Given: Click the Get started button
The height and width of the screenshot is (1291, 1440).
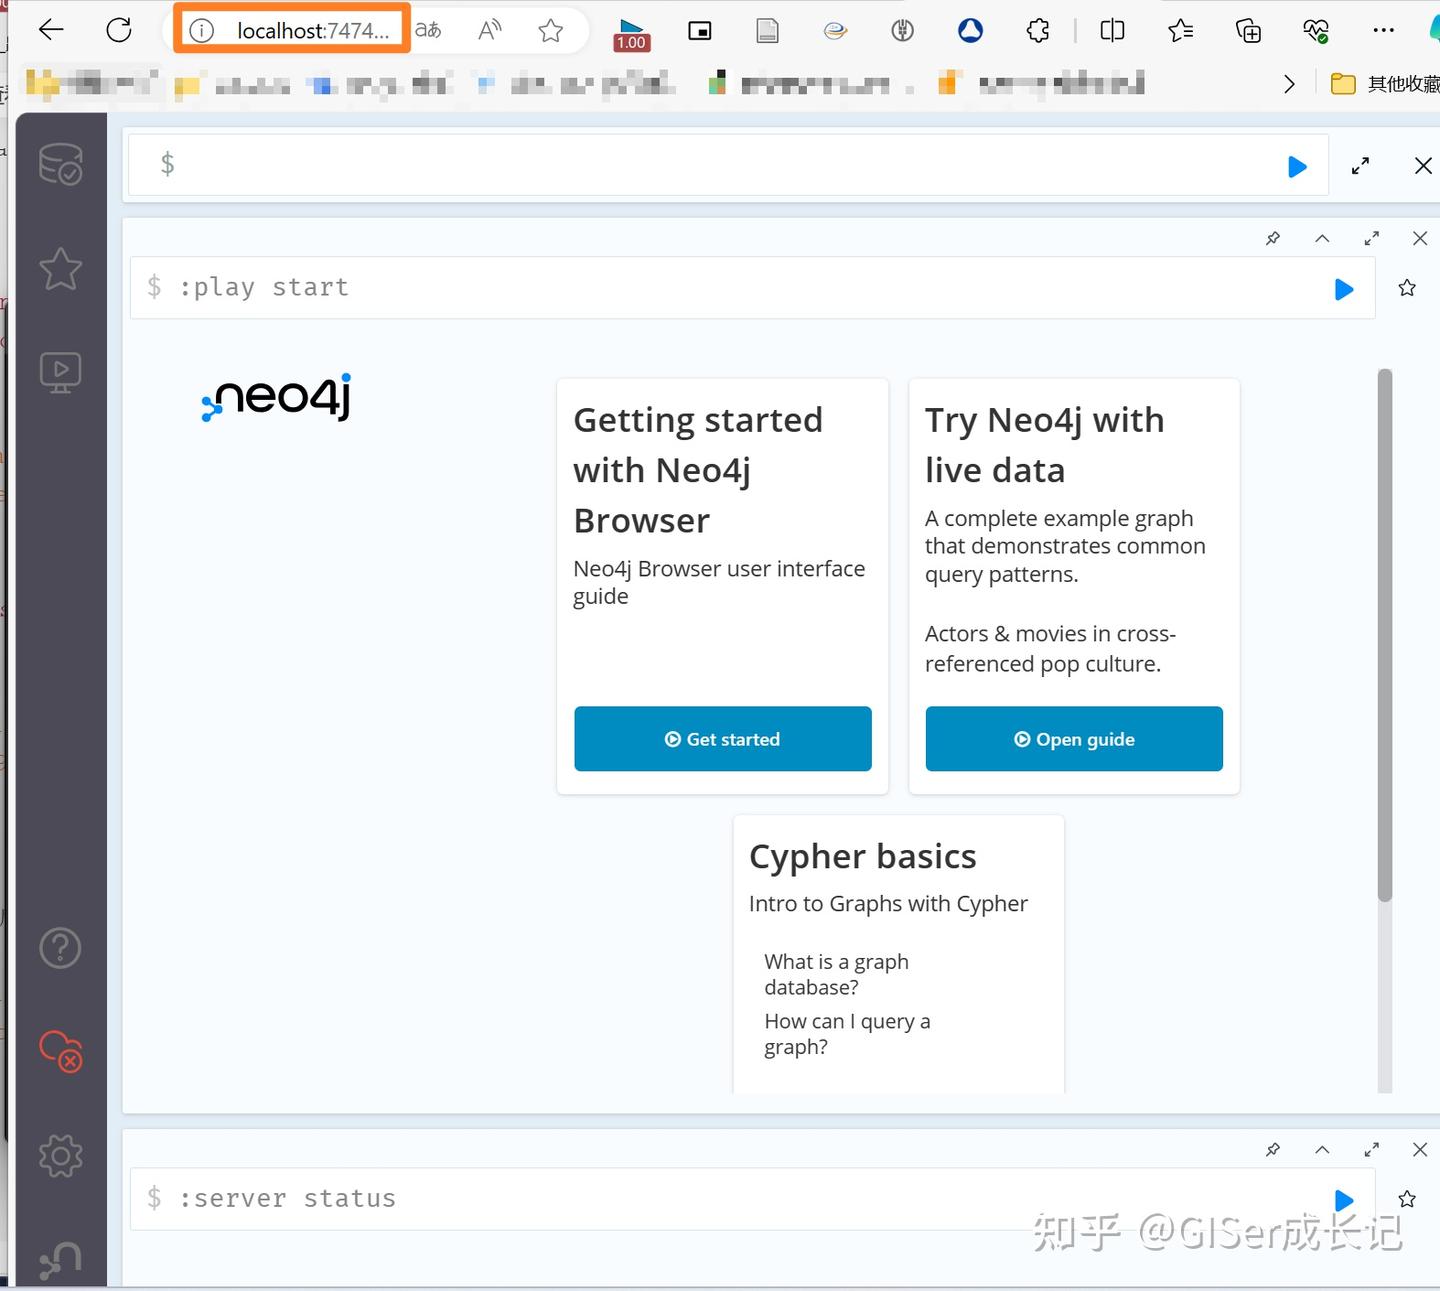Looking at the screenshot, I should pos(722,739).
